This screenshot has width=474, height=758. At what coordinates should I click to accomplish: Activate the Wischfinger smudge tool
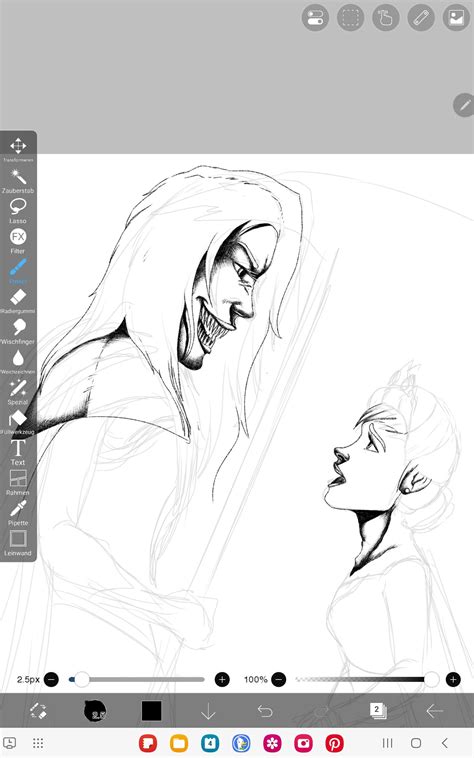pos(18,331)
